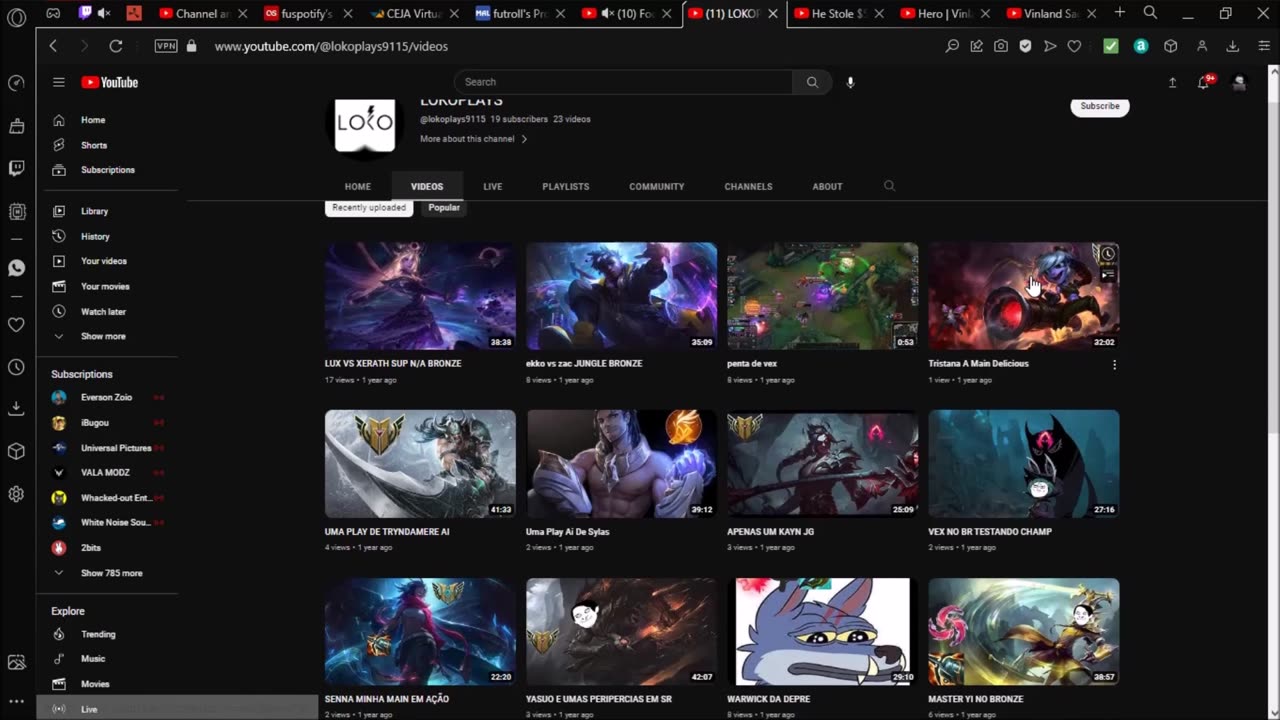The height and width of the screenshot is (720, 1280).
Task: Open the browser downloads toolbar icon
Action: pyautogui.click(x=1233, y=46)
